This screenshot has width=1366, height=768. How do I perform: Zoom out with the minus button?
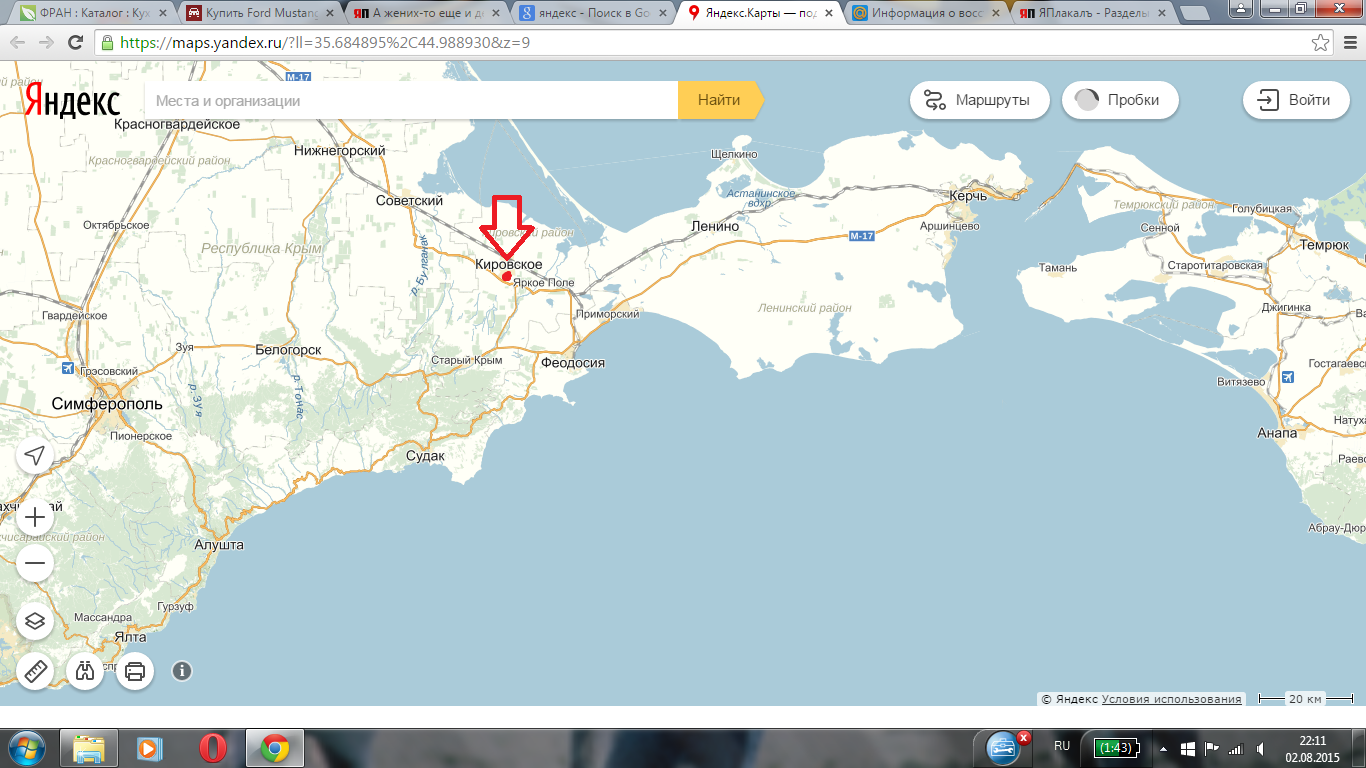[x=35, y=563]
